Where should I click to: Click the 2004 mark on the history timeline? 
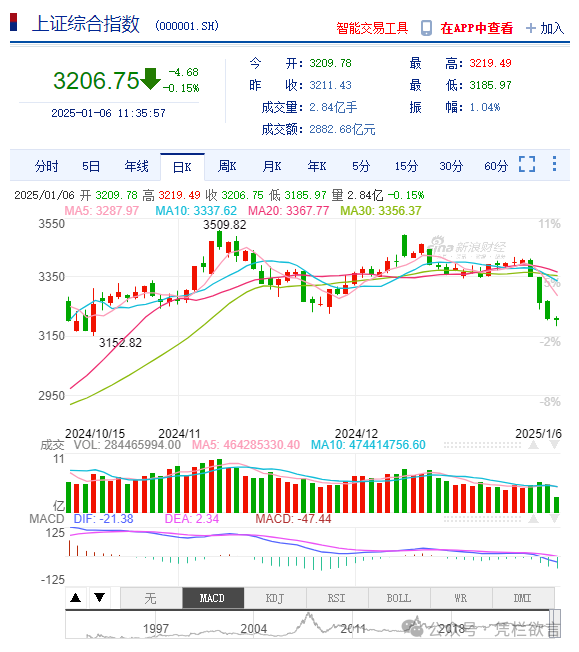(x=253, y=629)
